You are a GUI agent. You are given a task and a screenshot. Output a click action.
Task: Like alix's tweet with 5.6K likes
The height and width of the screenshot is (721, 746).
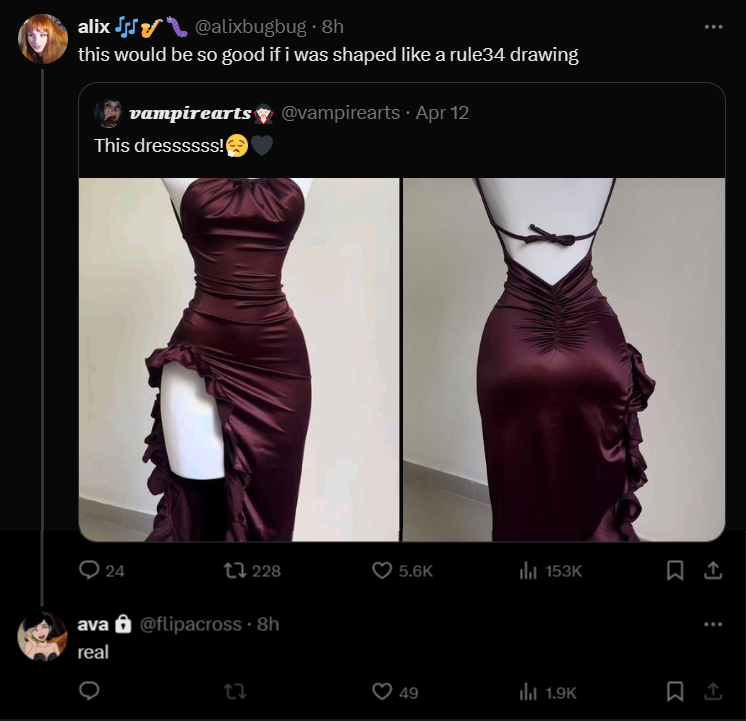coord(382,570)
